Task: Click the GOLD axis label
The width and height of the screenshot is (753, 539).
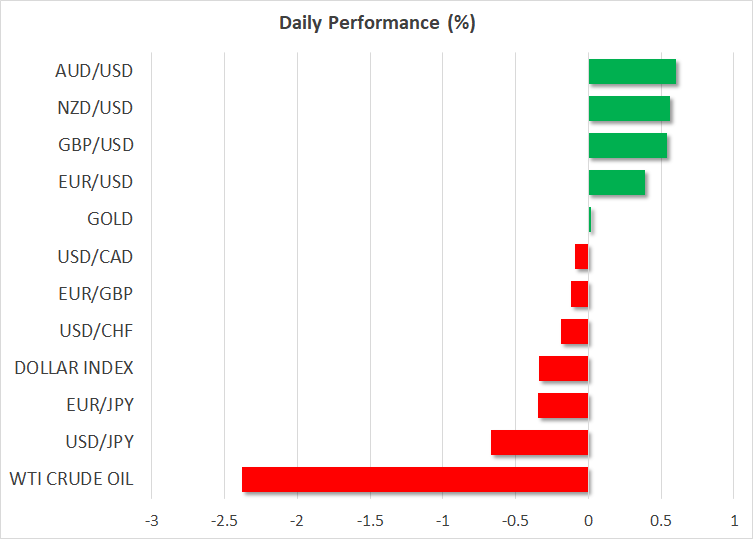Action: (x=110, y=219)
